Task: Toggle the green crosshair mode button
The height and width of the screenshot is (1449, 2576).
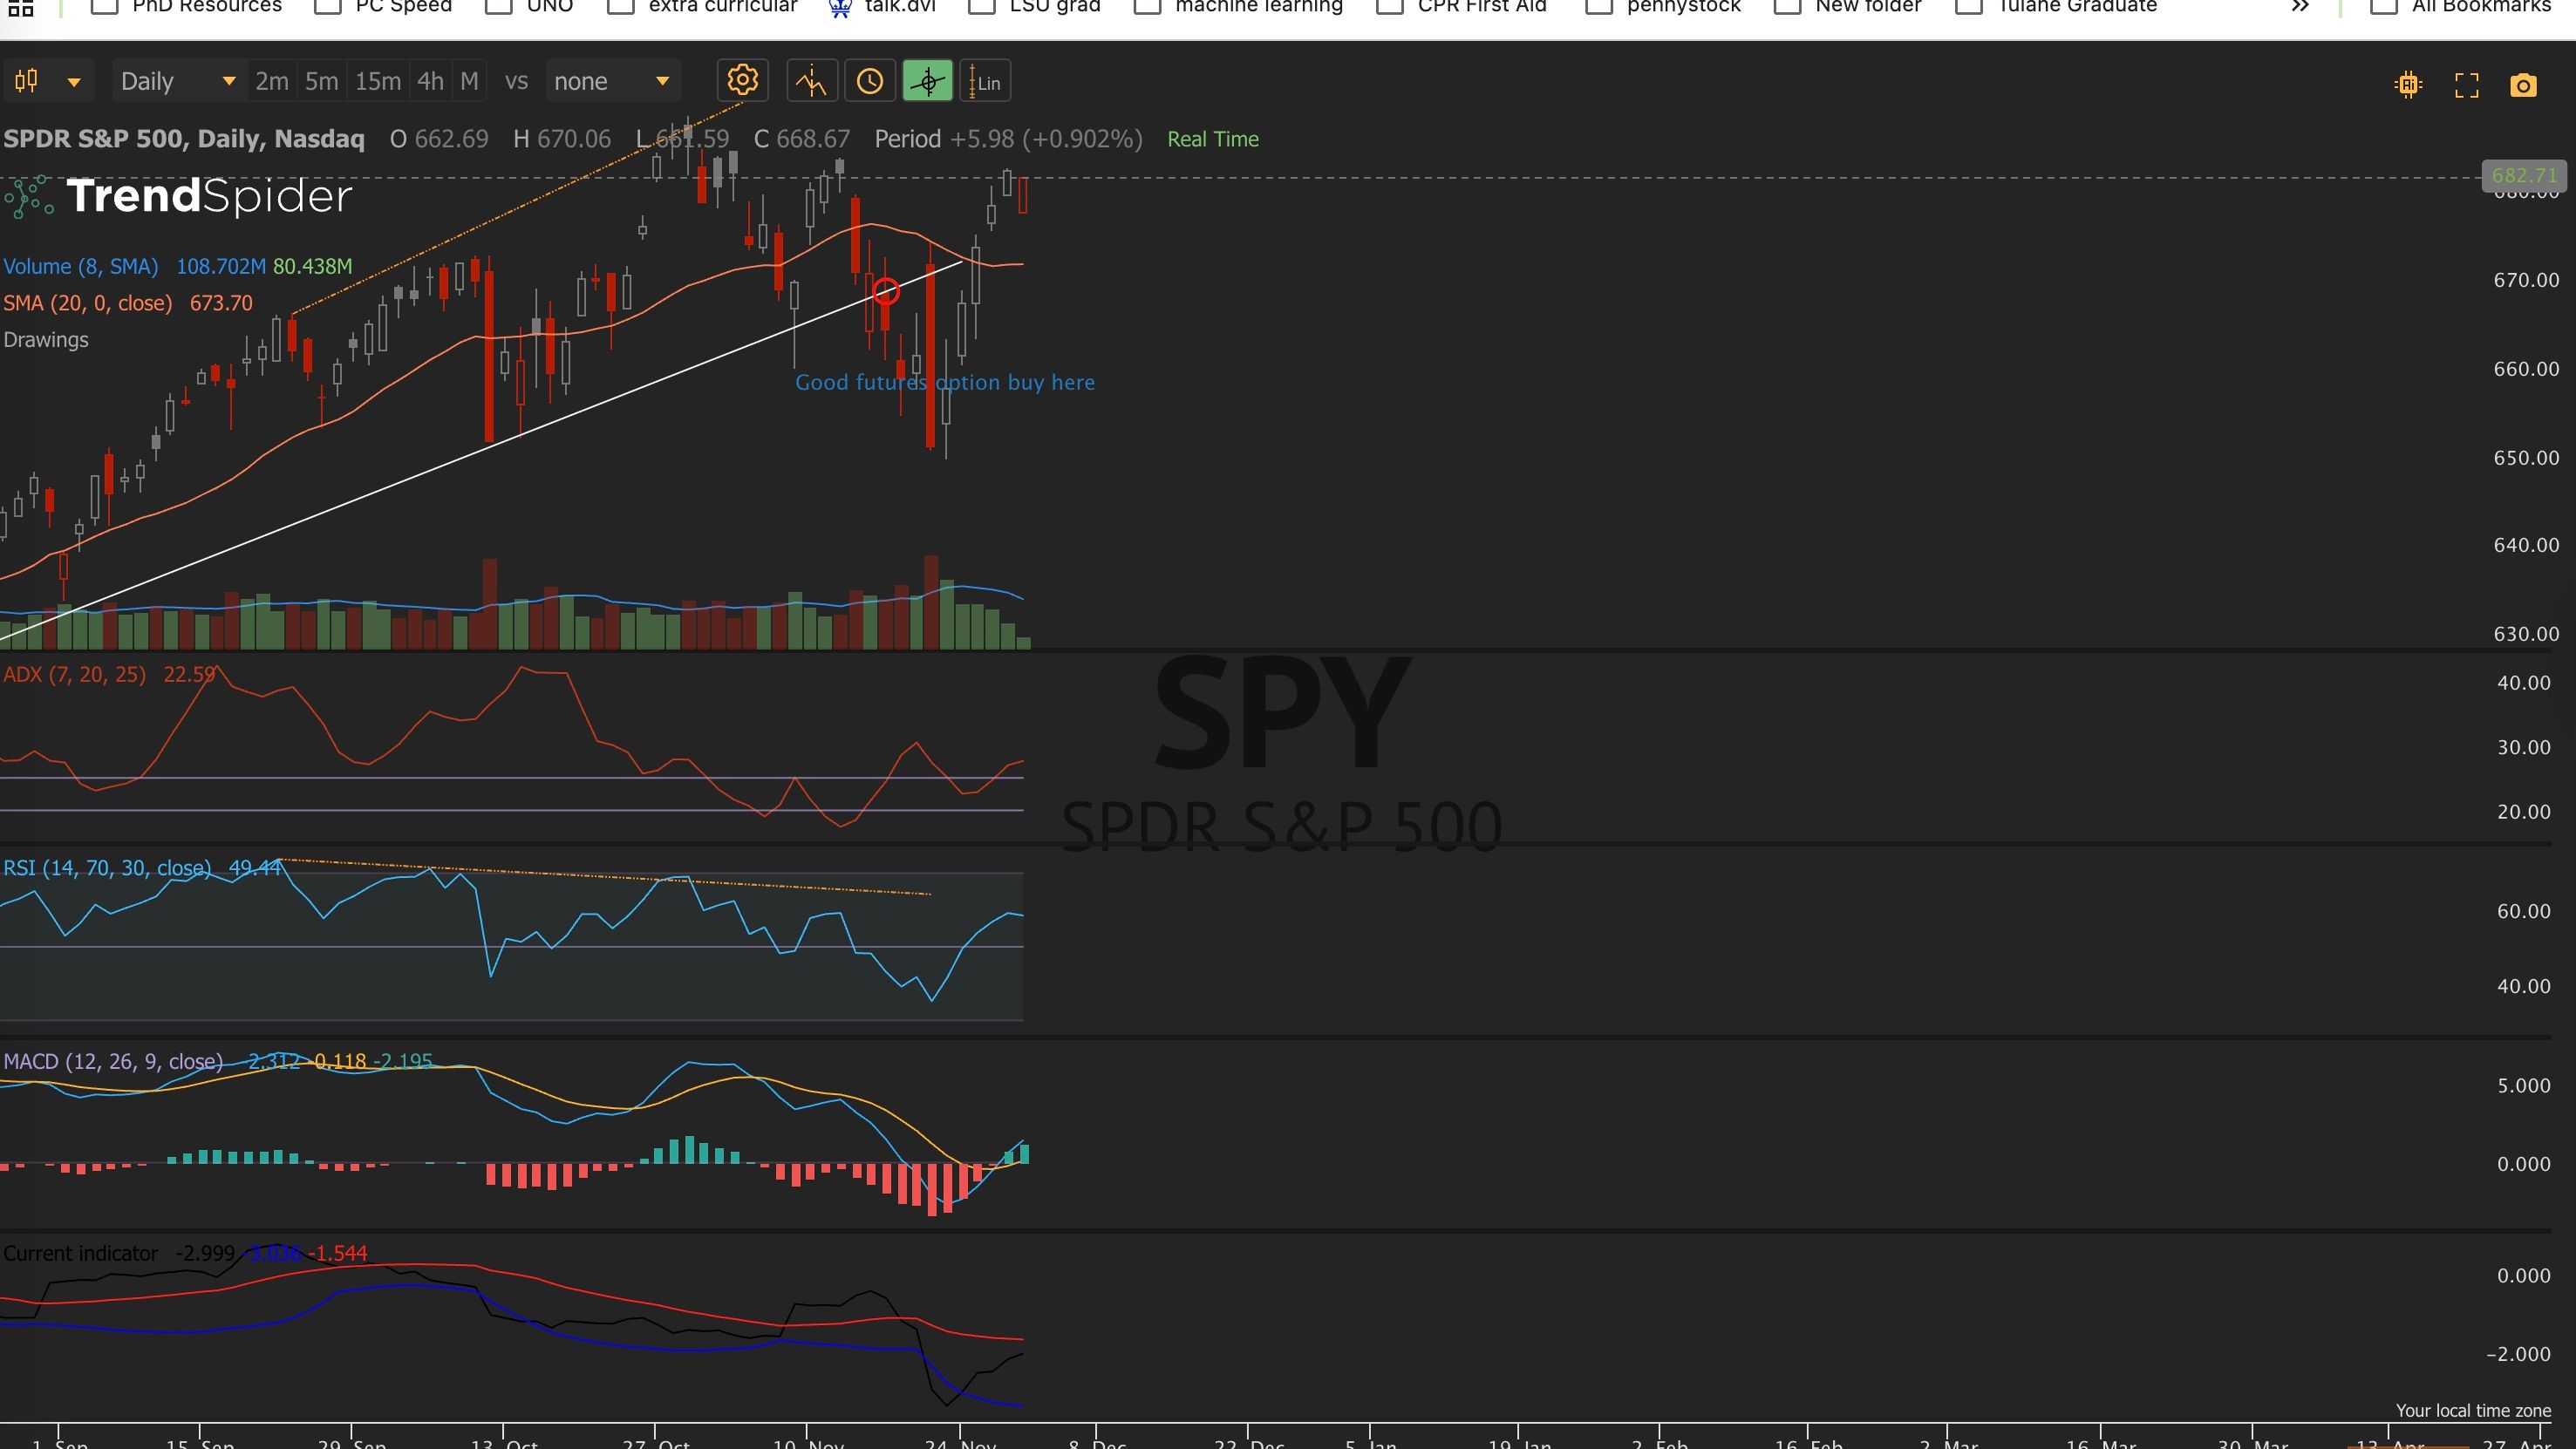Action: pos(927,82)
